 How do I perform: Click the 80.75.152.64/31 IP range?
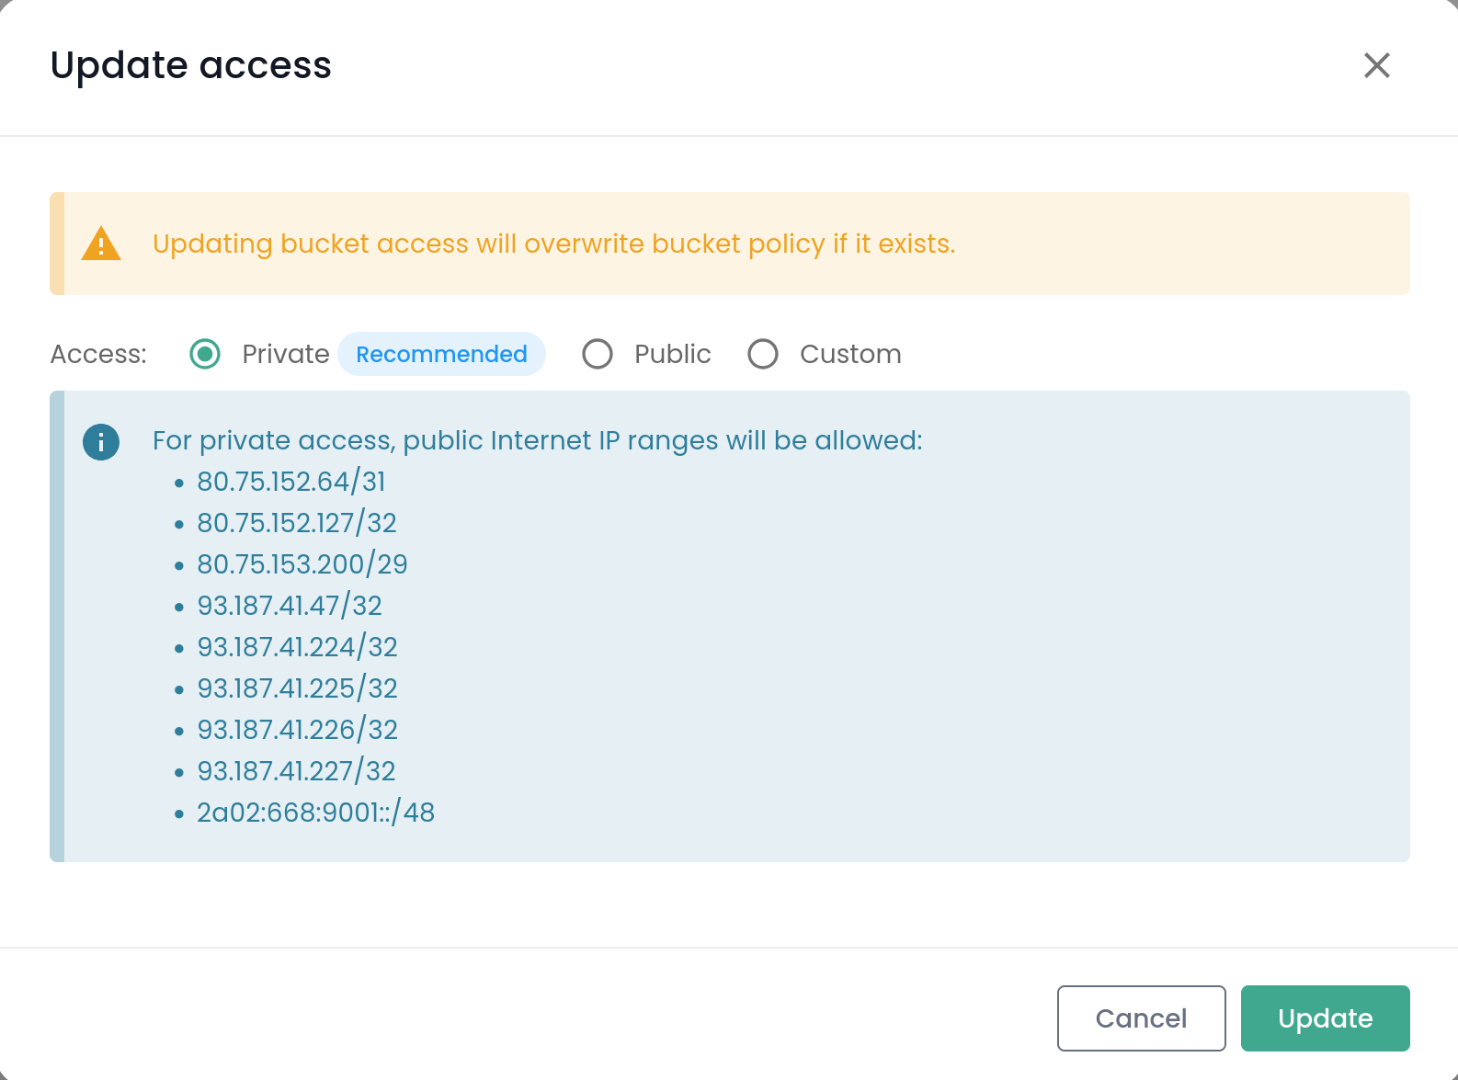pyautogui.click(x=291, y=482)
